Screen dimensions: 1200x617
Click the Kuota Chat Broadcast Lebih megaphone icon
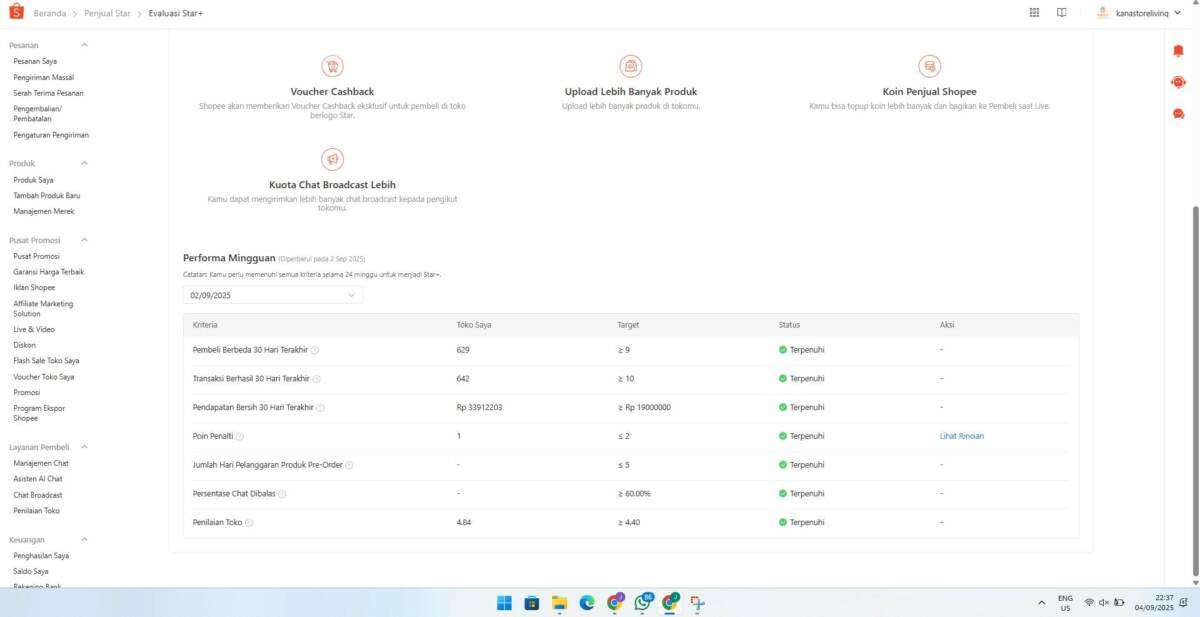(332, 159)
